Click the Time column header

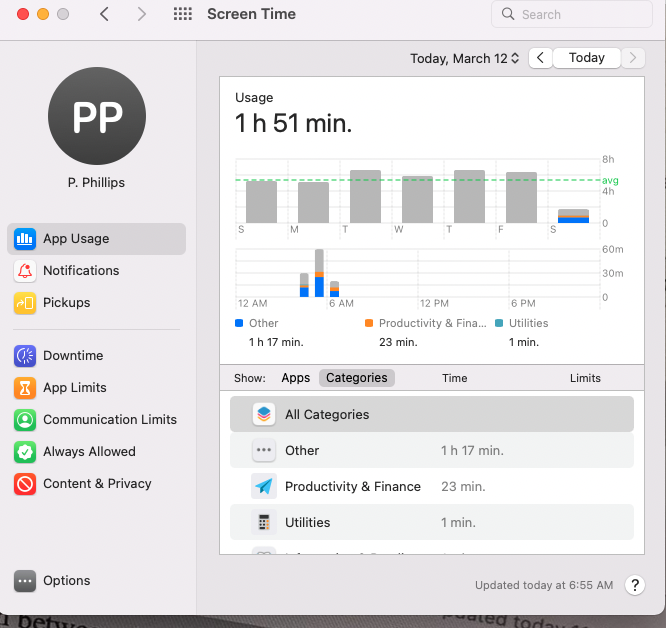coord(454,378)
